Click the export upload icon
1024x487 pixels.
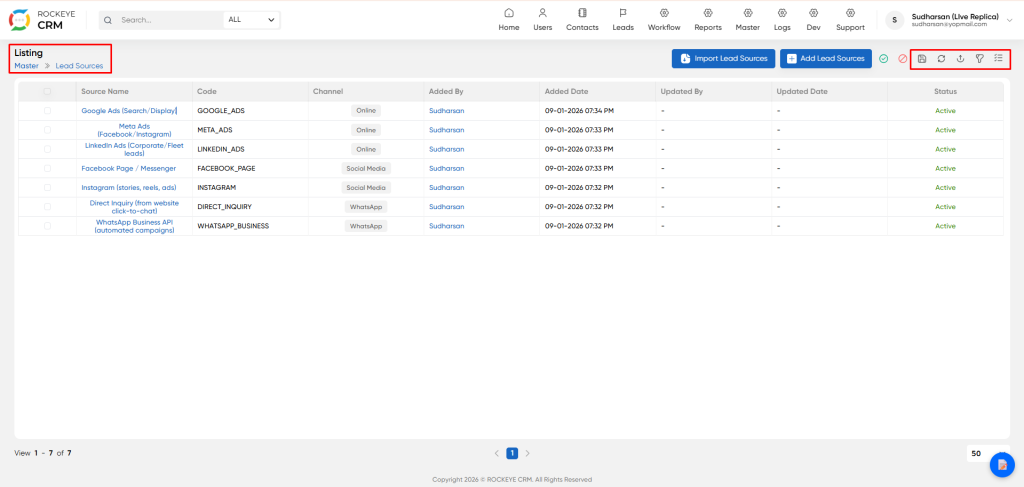click(960, 59)
